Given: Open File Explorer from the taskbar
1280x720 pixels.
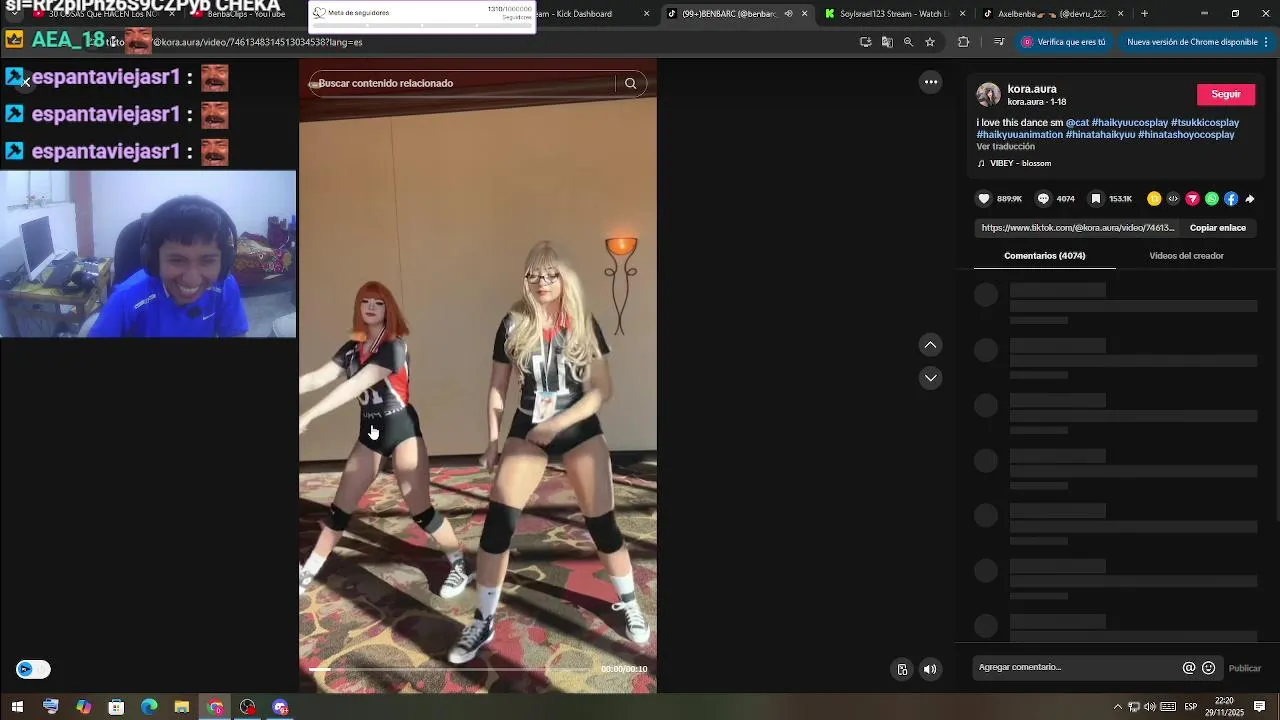Looking at the screenshot, I should [x=182, y=707].
